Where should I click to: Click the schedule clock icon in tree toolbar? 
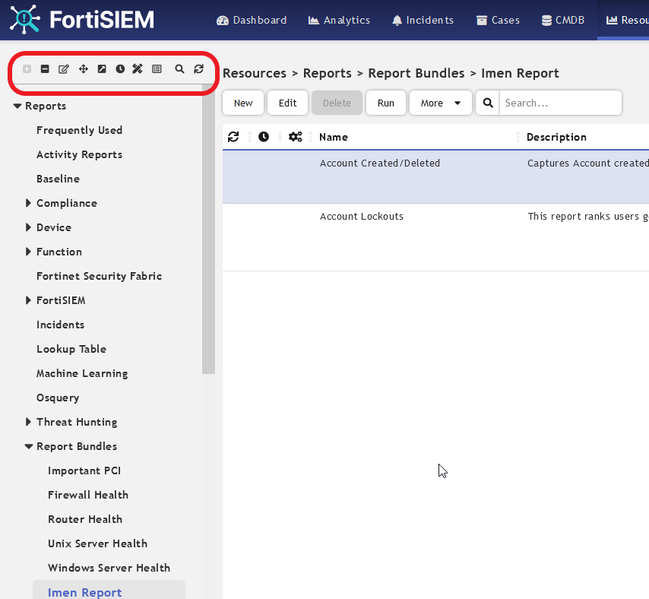click(x=120, y=69)
